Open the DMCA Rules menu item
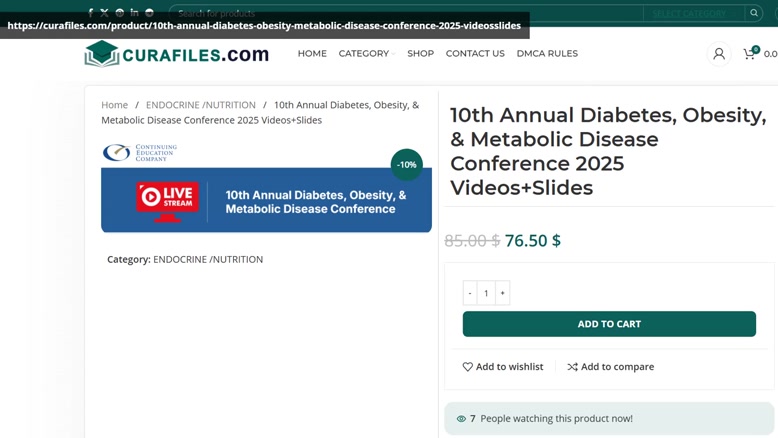 [x=547, y=54]
